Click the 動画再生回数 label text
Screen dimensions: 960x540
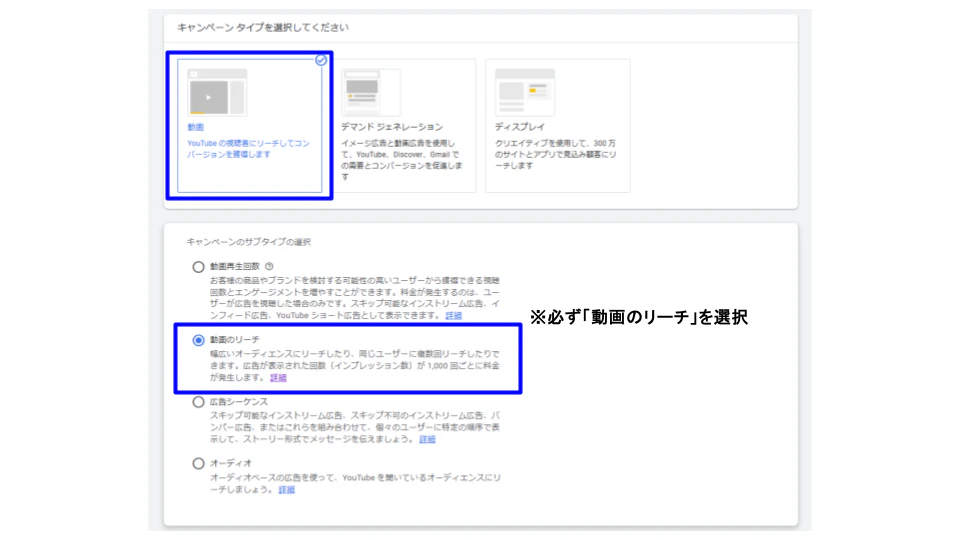click(235, 266)
